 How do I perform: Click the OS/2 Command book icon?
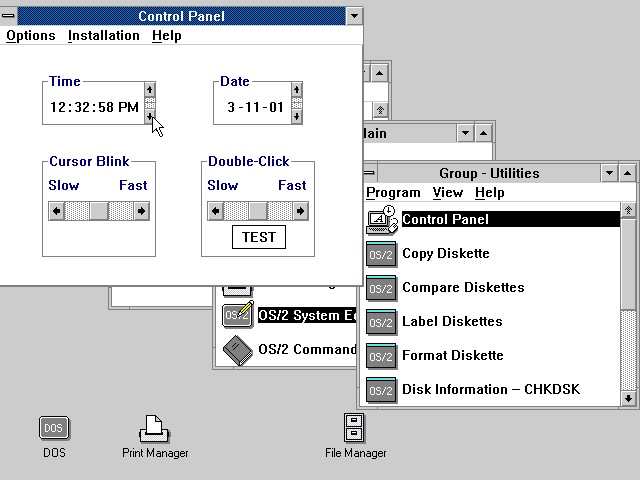(x=238, y=350)
